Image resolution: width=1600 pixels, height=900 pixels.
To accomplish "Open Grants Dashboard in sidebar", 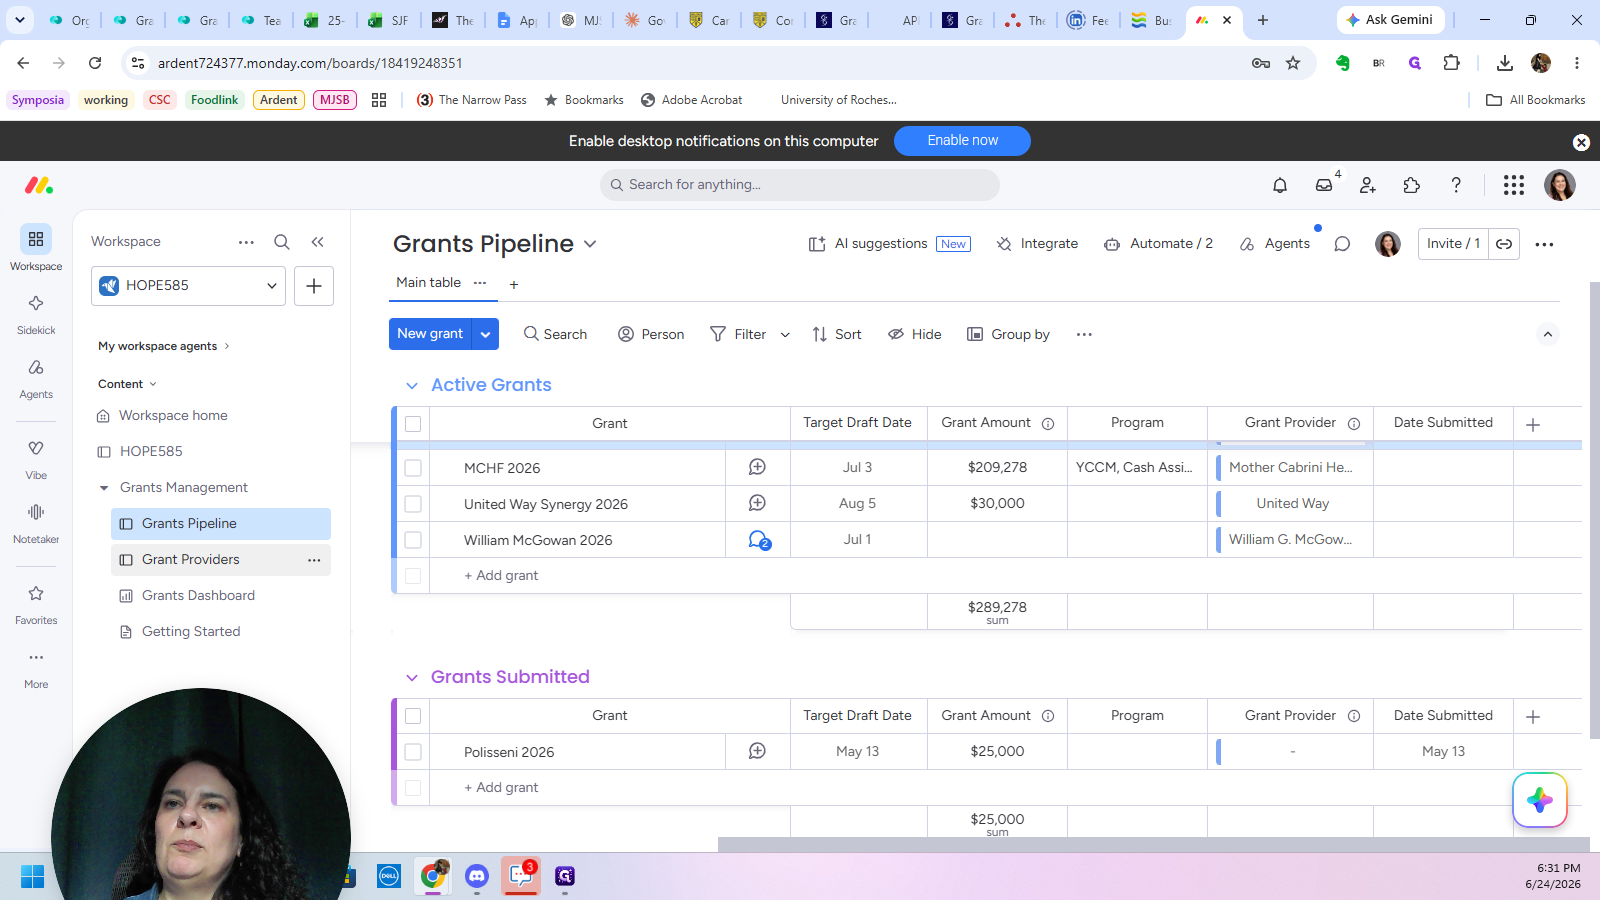I will click(198, 596).
